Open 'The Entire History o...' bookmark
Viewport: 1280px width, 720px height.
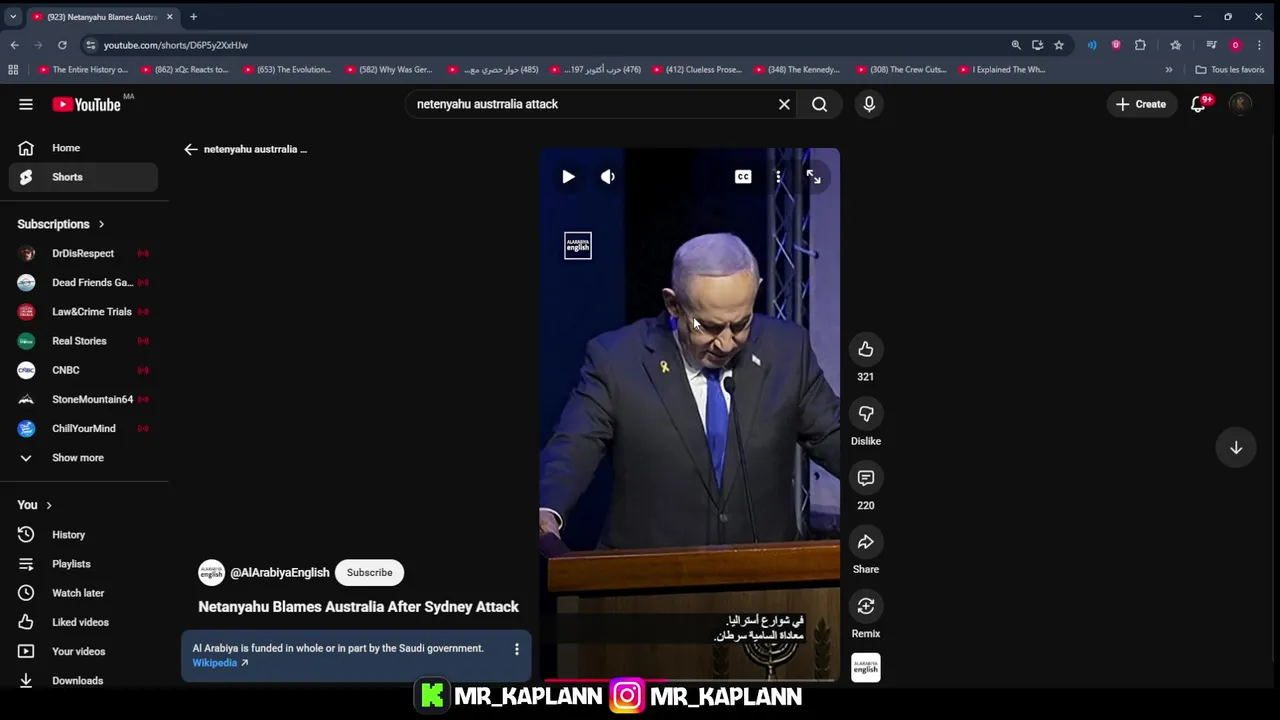[83, 70]
